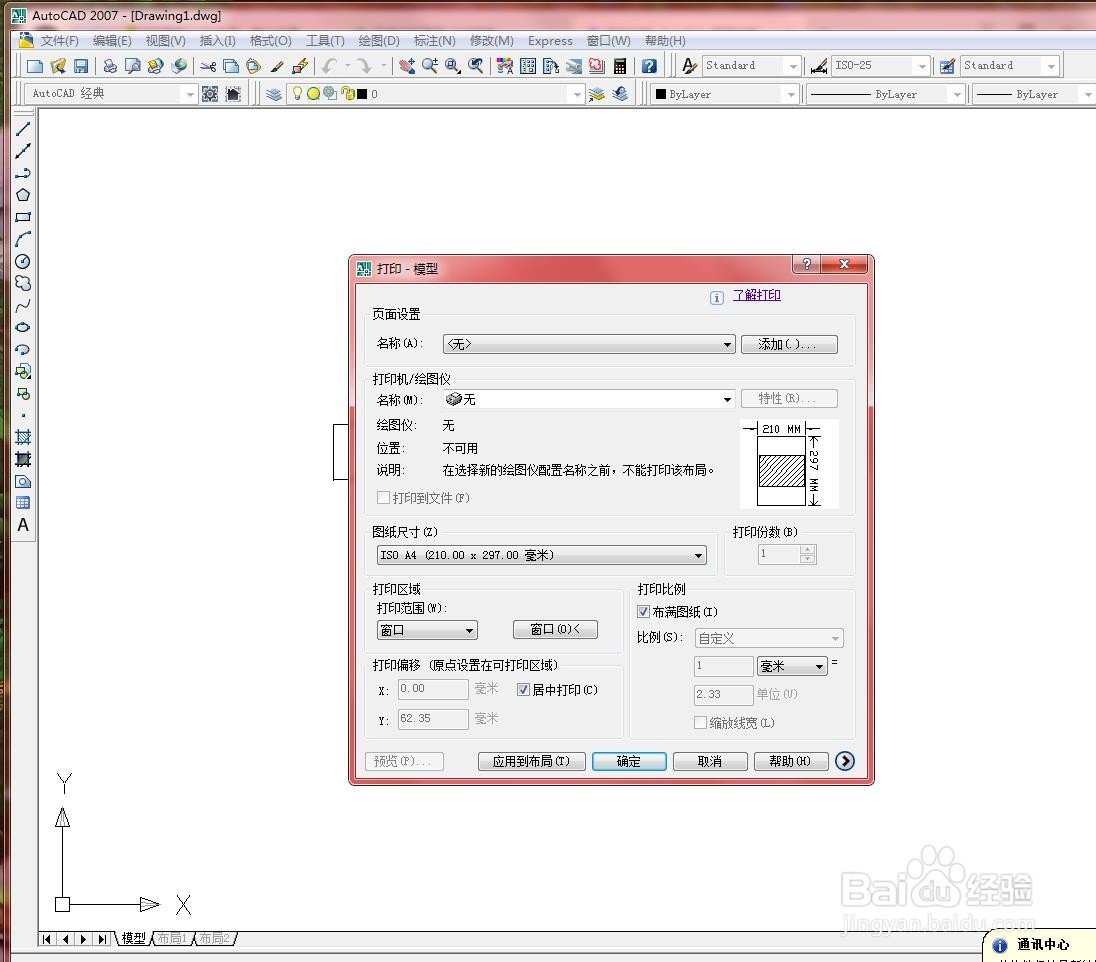Select the Ellipse tool
Screen dimensions: 1096x962
click(x=23, y=327)
